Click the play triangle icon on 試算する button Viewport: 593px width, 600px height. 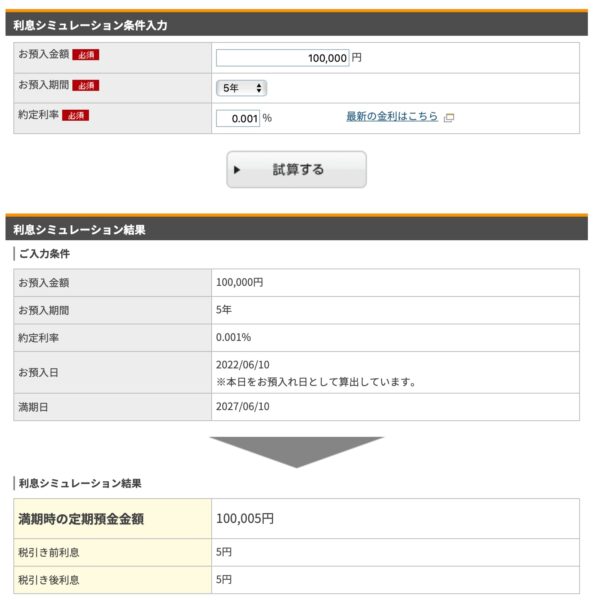point(237,170)
